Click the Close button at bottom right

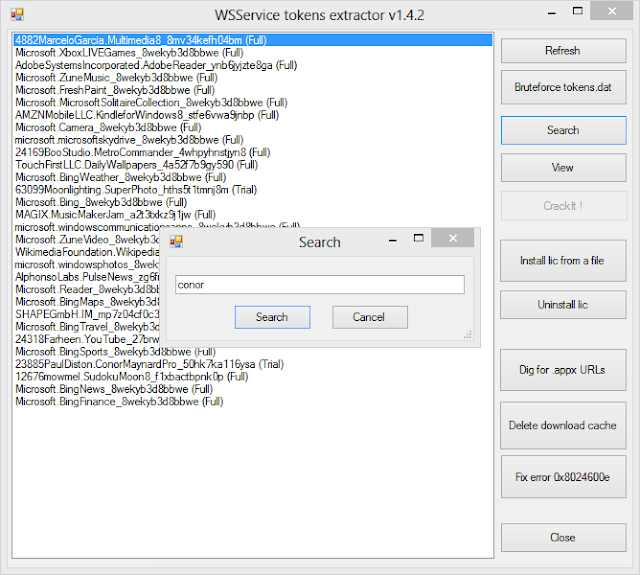coord(564,537)
